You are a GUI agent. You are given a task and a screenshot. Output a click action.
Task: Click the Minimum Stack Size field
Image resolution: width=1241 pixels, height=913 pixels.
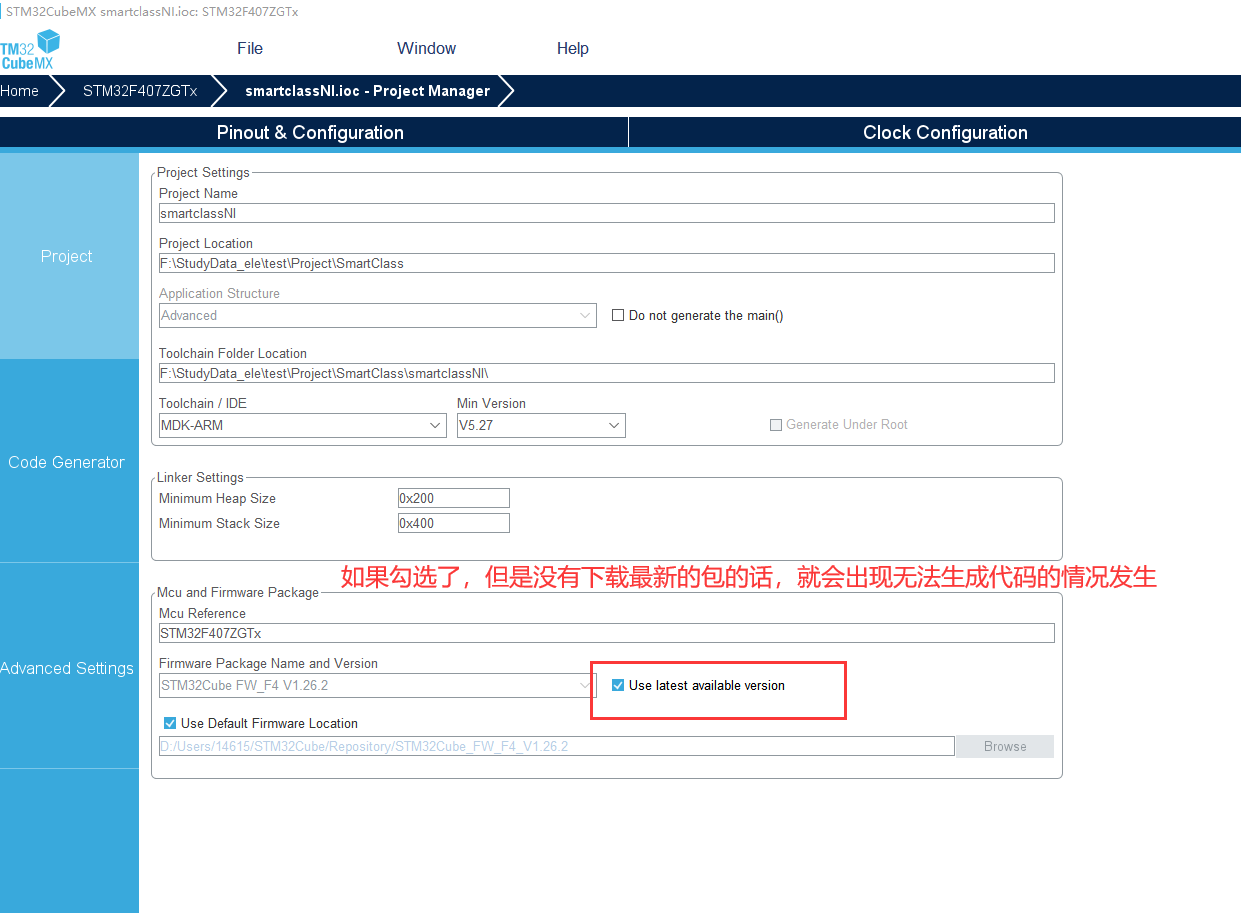[x=454, y=523]
